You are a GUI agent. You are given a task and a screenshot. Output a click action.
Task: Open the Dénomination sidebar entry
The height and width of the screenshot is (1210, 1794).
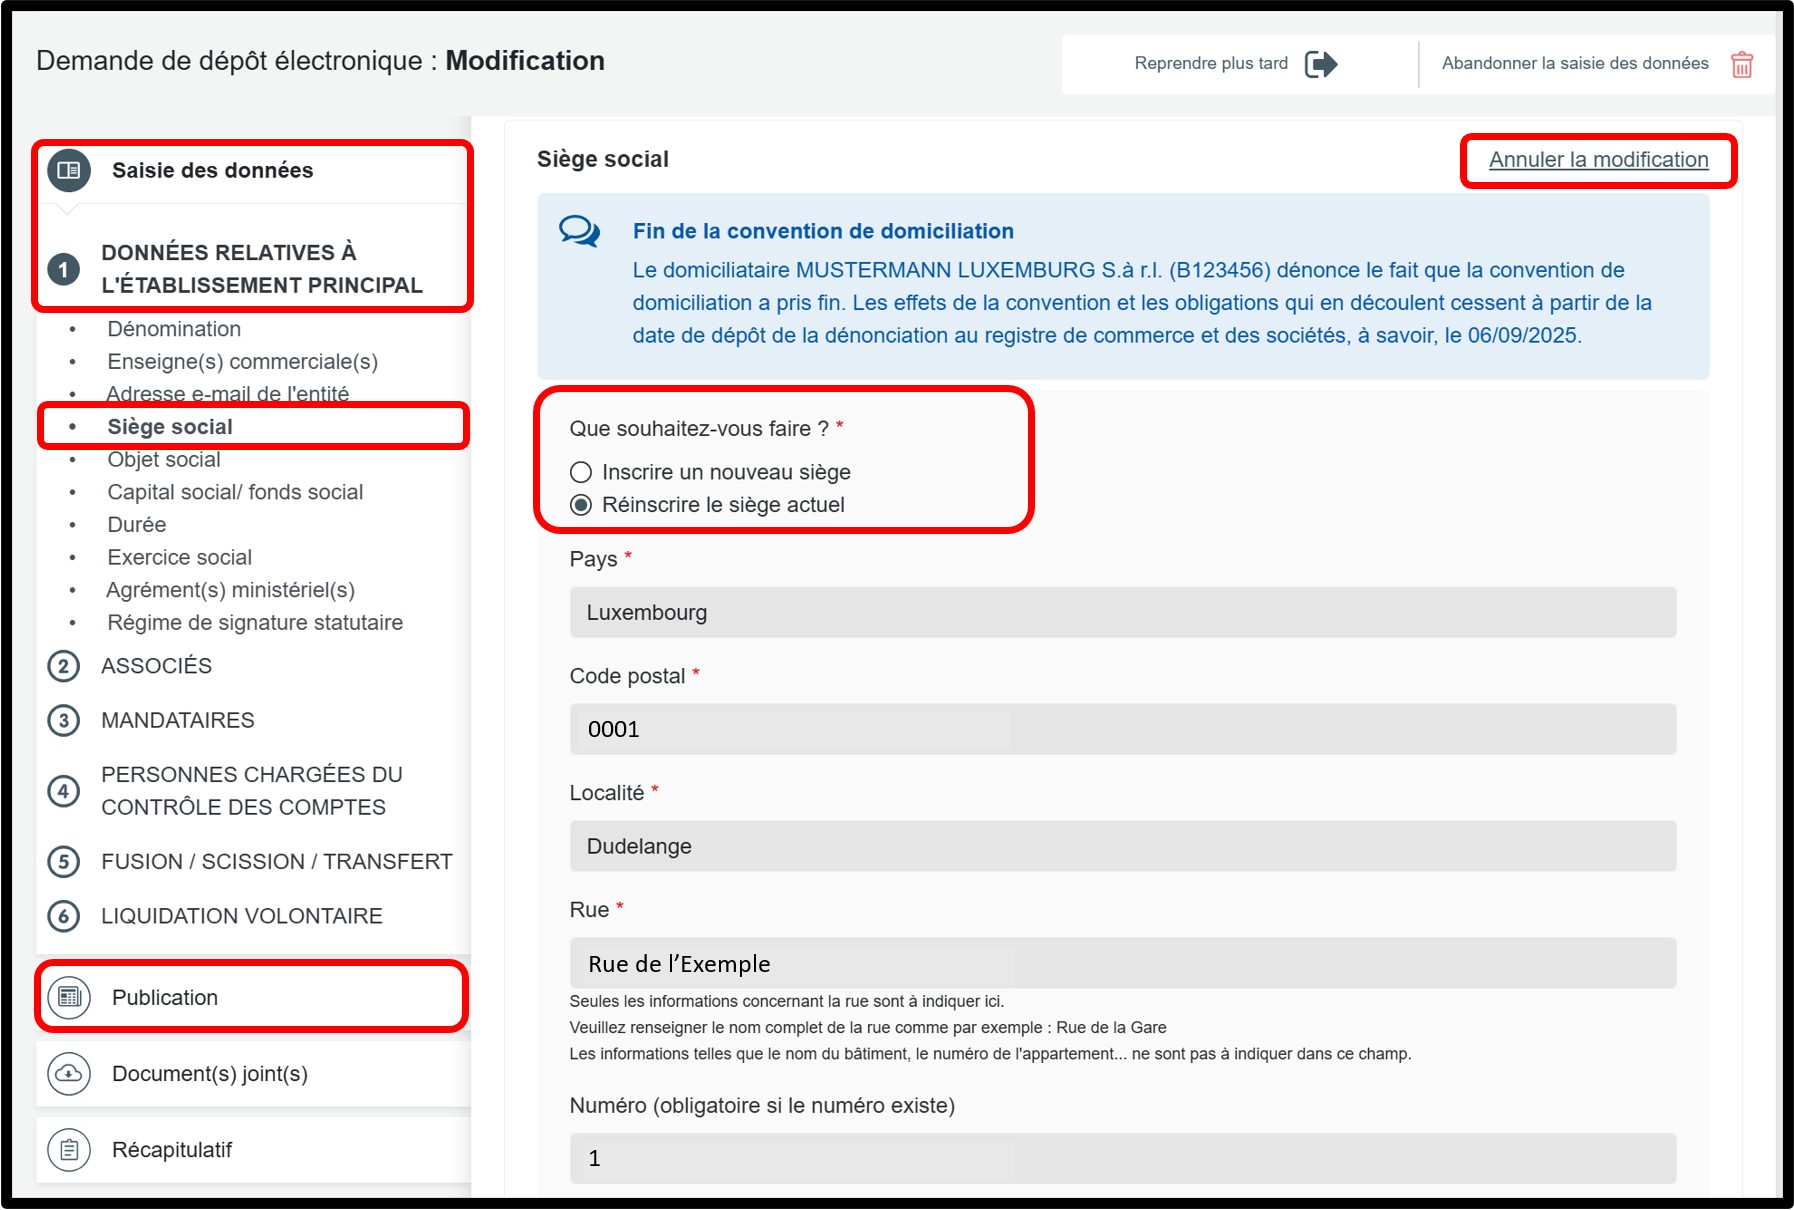click(174, 329)
